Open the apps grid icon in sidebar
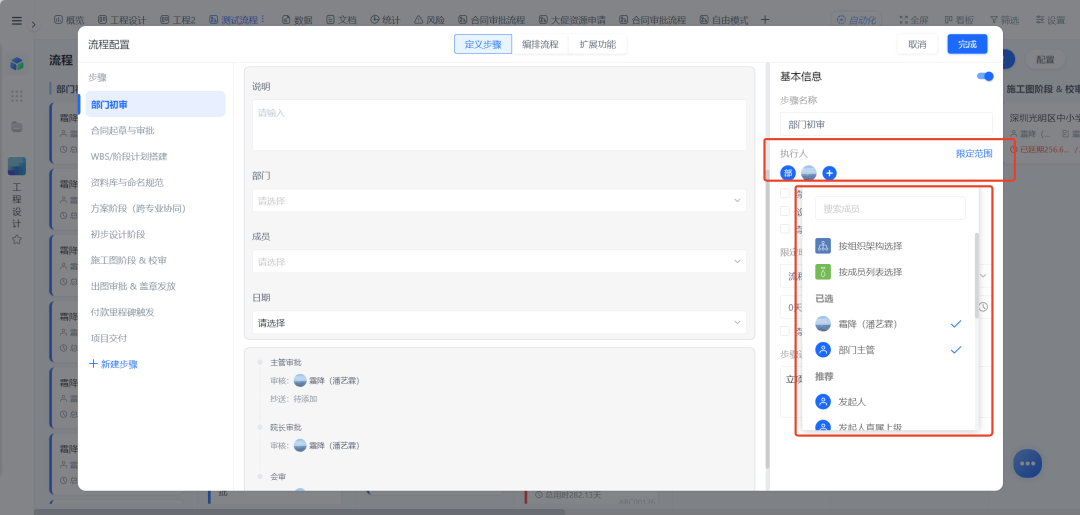Viewport: 1080px width, 515px height. (17, 96)
